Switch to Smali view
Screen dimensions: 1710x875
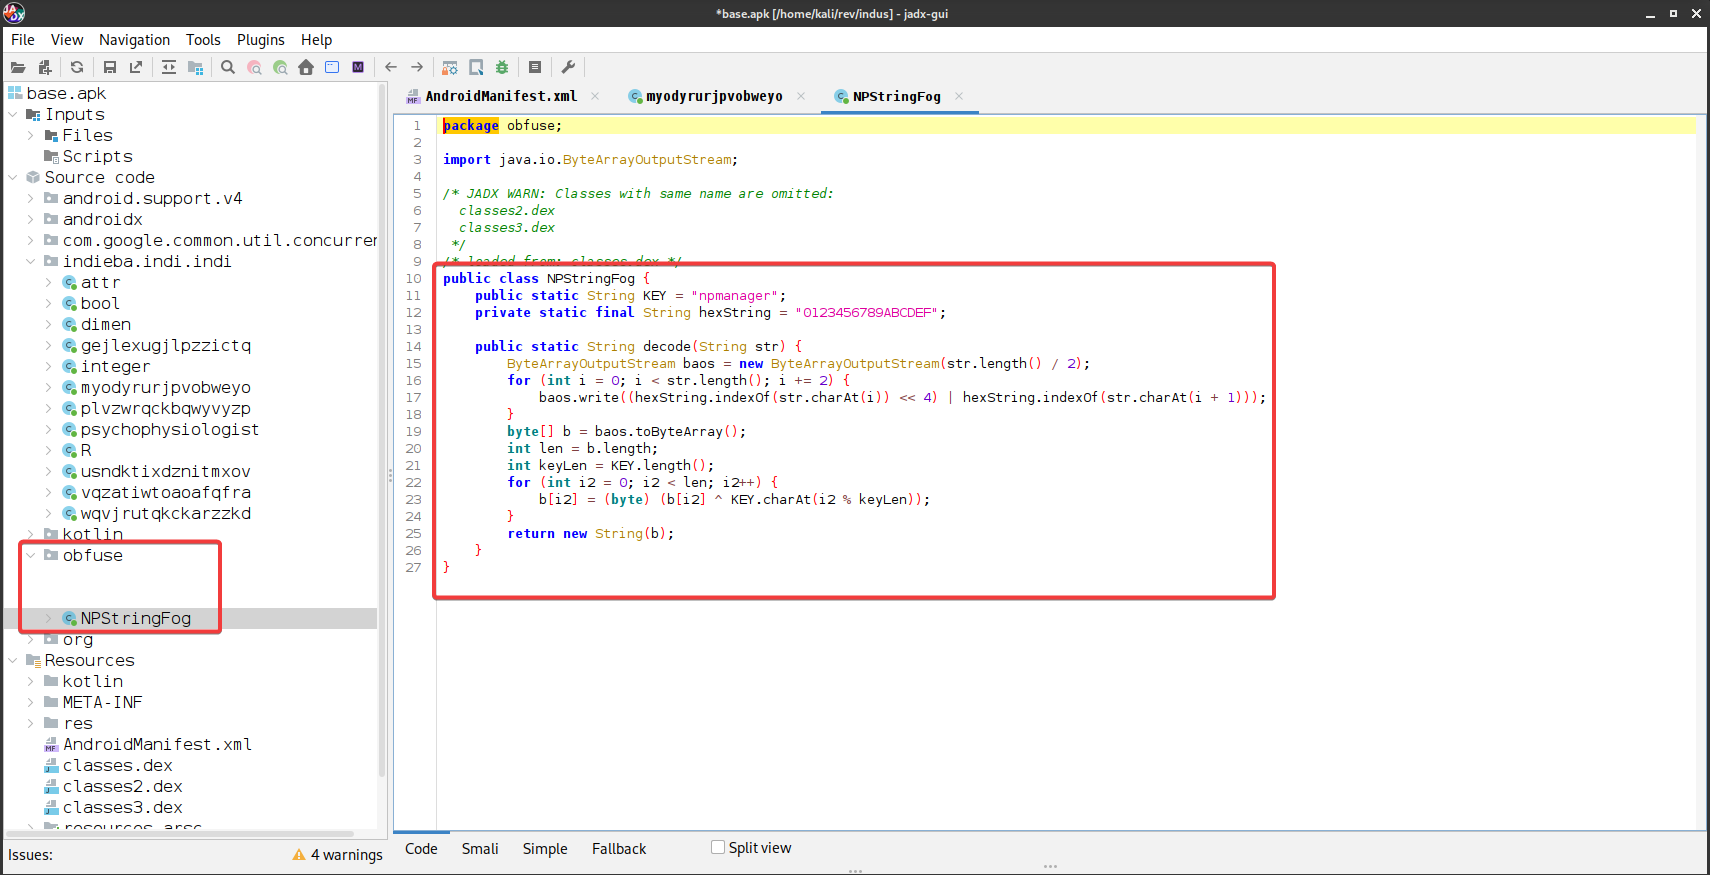click(x=480, y=849)
